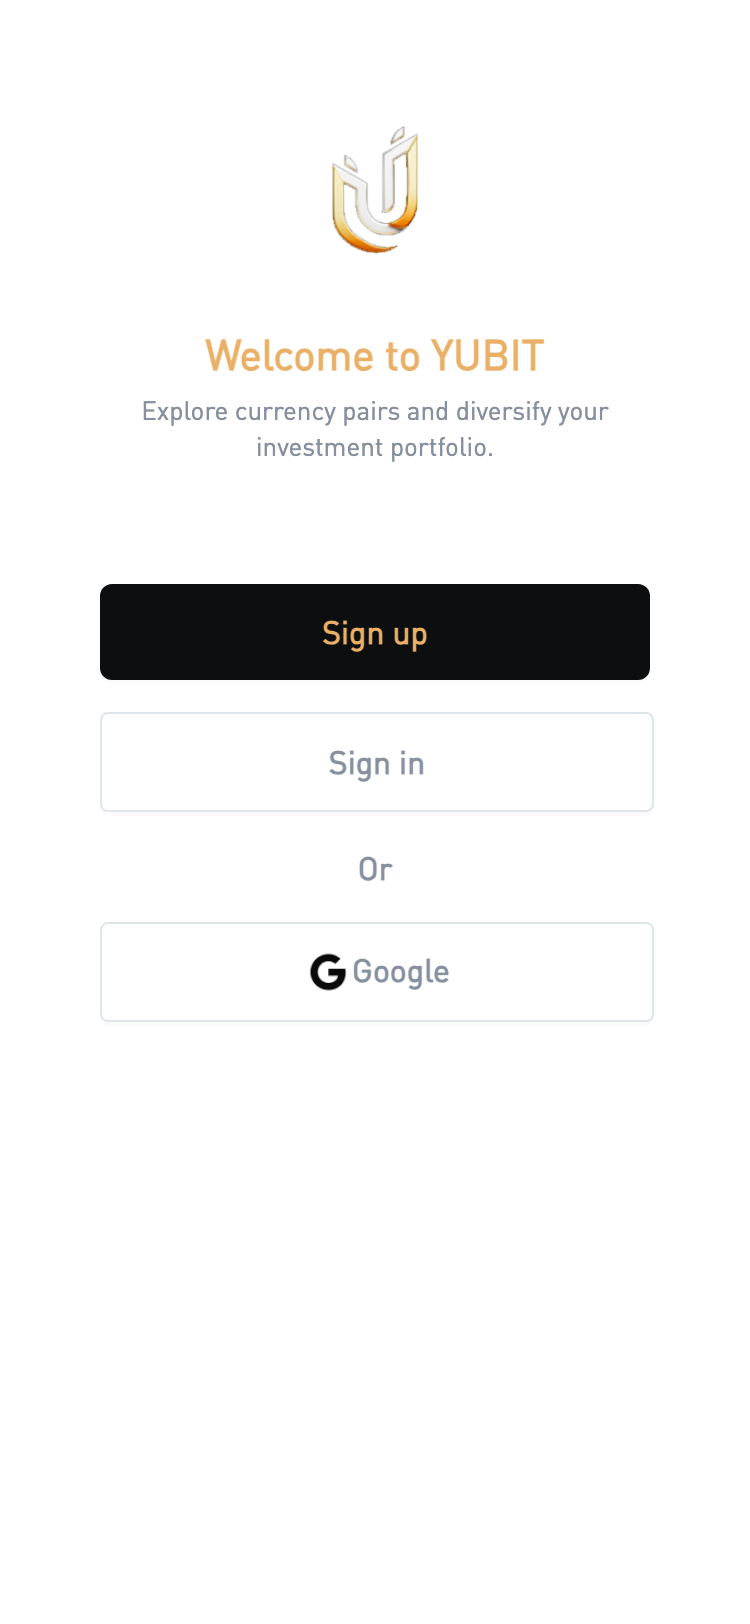
Task: Start account registration via Sign up
Action: coord(375,632)
